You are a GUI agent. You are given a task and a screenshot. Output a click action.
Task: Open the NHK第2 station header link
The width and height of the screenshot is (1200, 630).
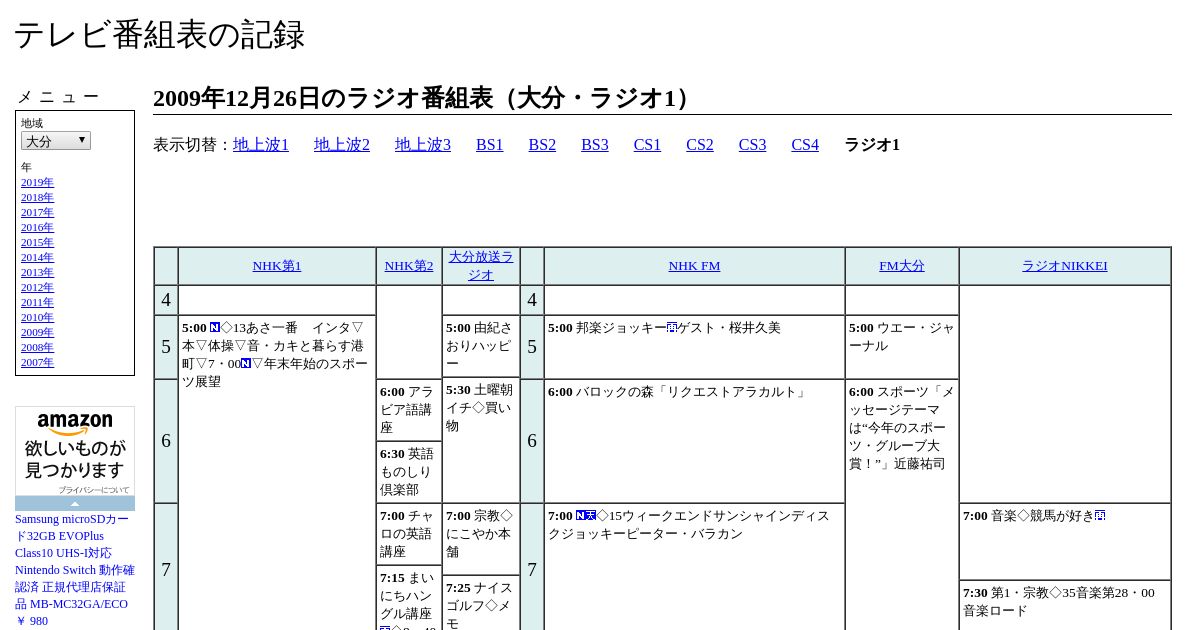pos(409,266)
